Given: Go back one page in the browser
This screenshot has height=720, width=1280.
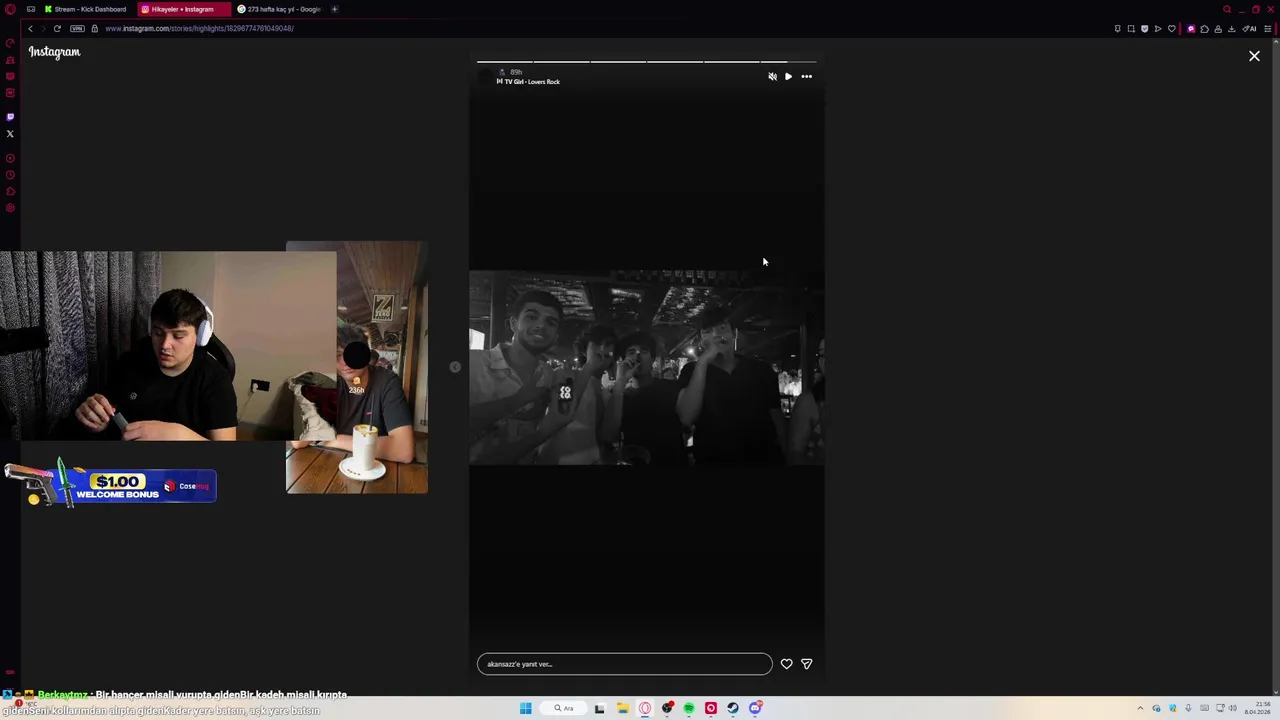Looking at the screenshot, I should pyautogui.click(x=30, y=28).
